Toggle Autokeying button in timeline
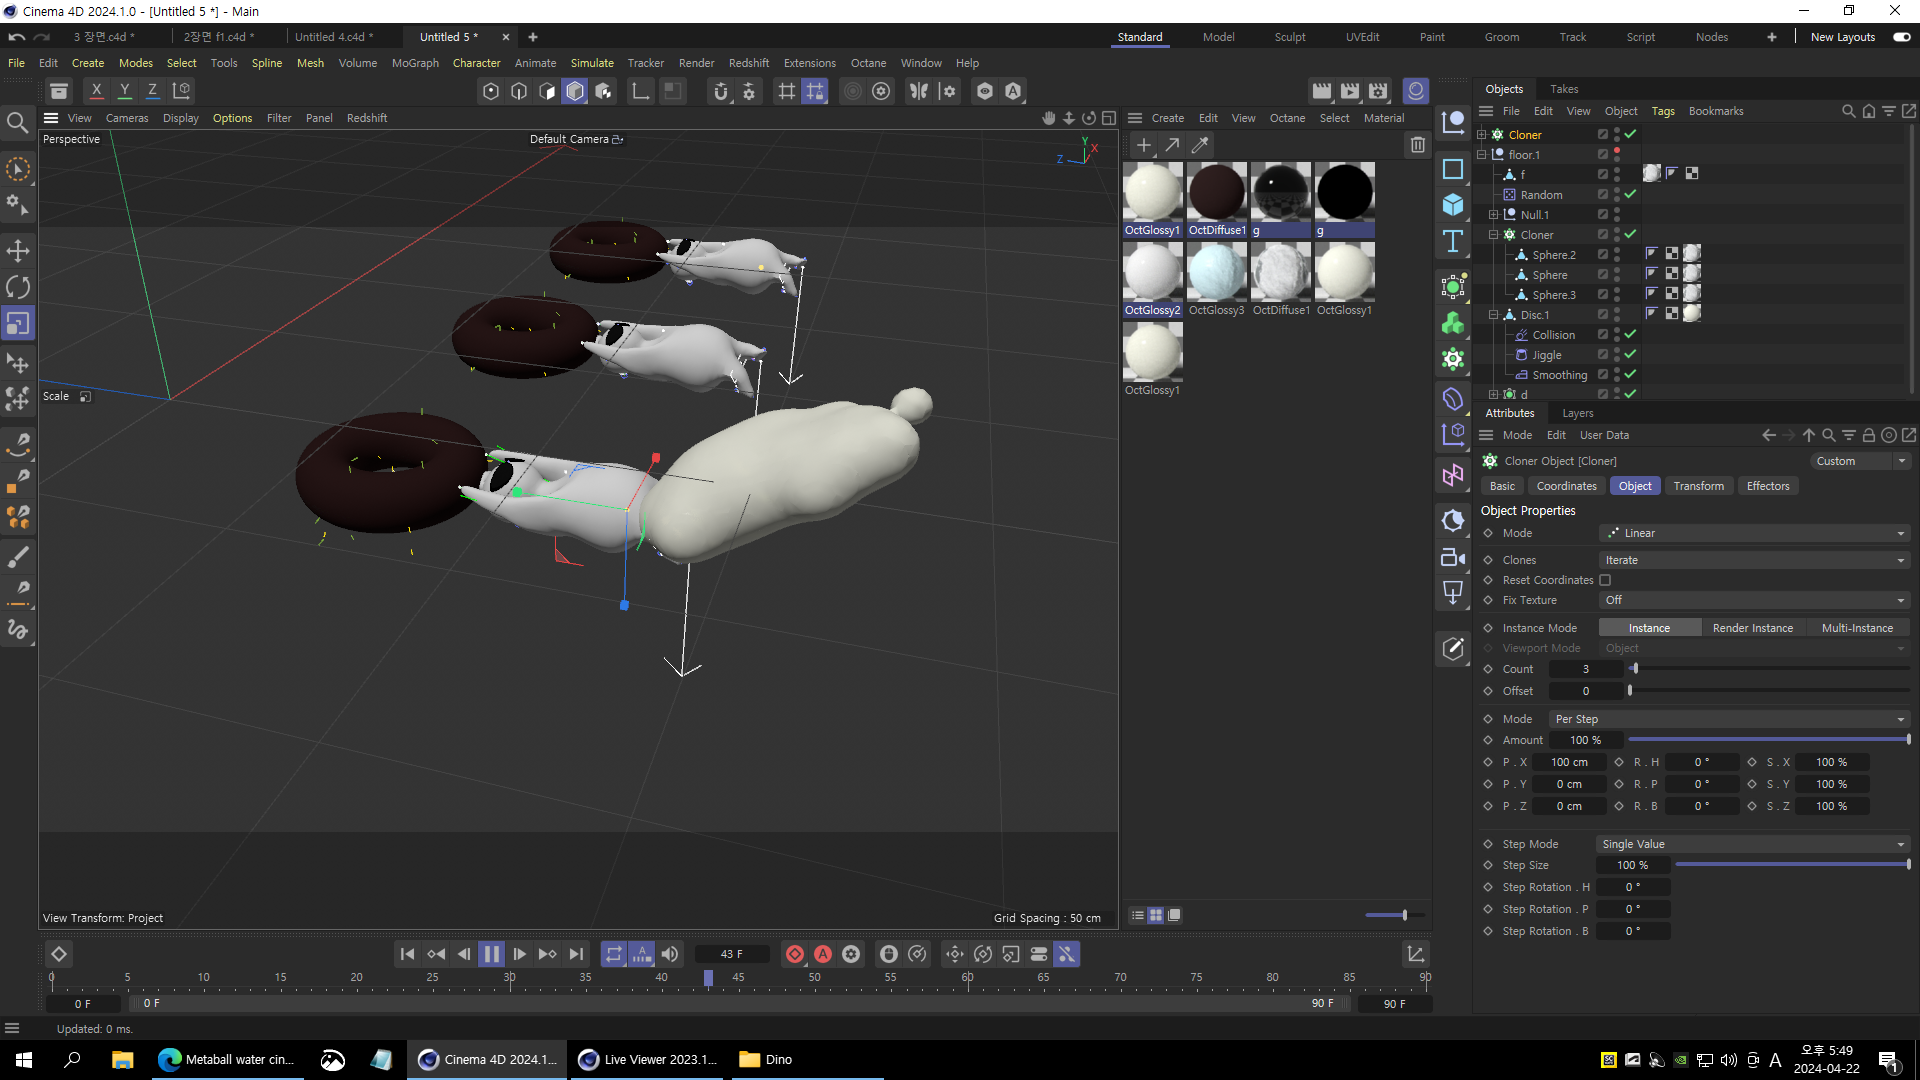Viewport: 1920px width, 1080px height. [823, 954]
